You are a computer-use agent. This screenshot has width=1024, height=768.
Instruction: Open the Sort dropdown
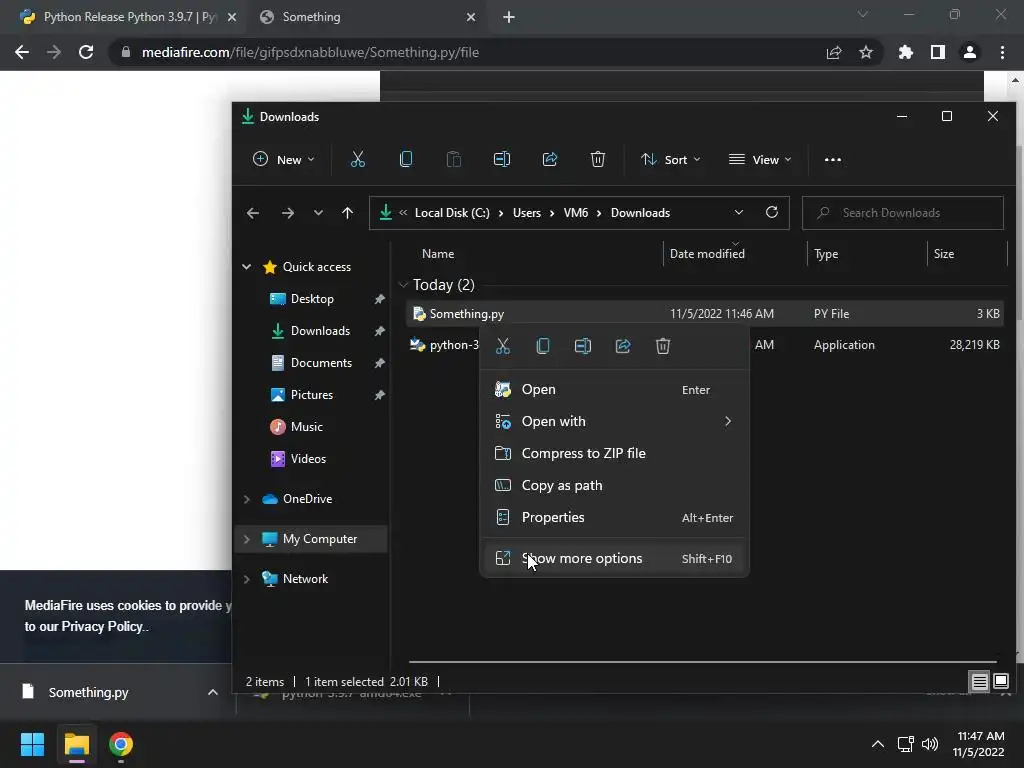click(x=671, y=159)
